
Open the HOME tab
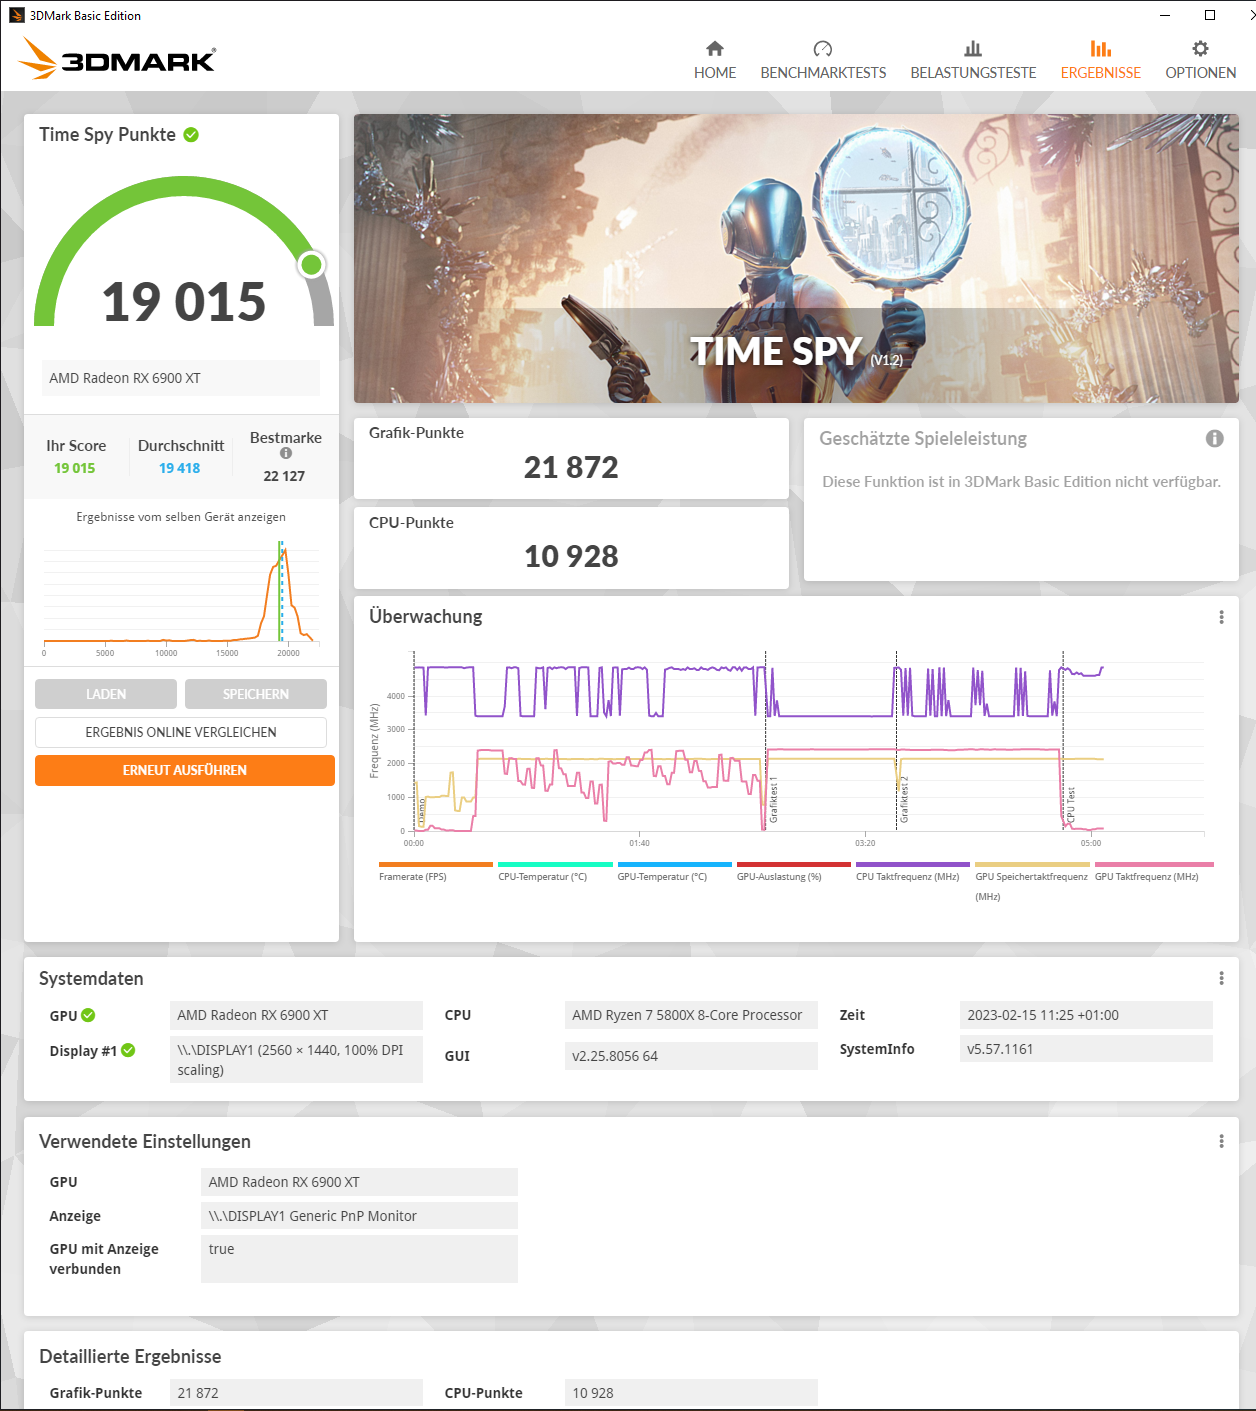(x=714, y=60)
